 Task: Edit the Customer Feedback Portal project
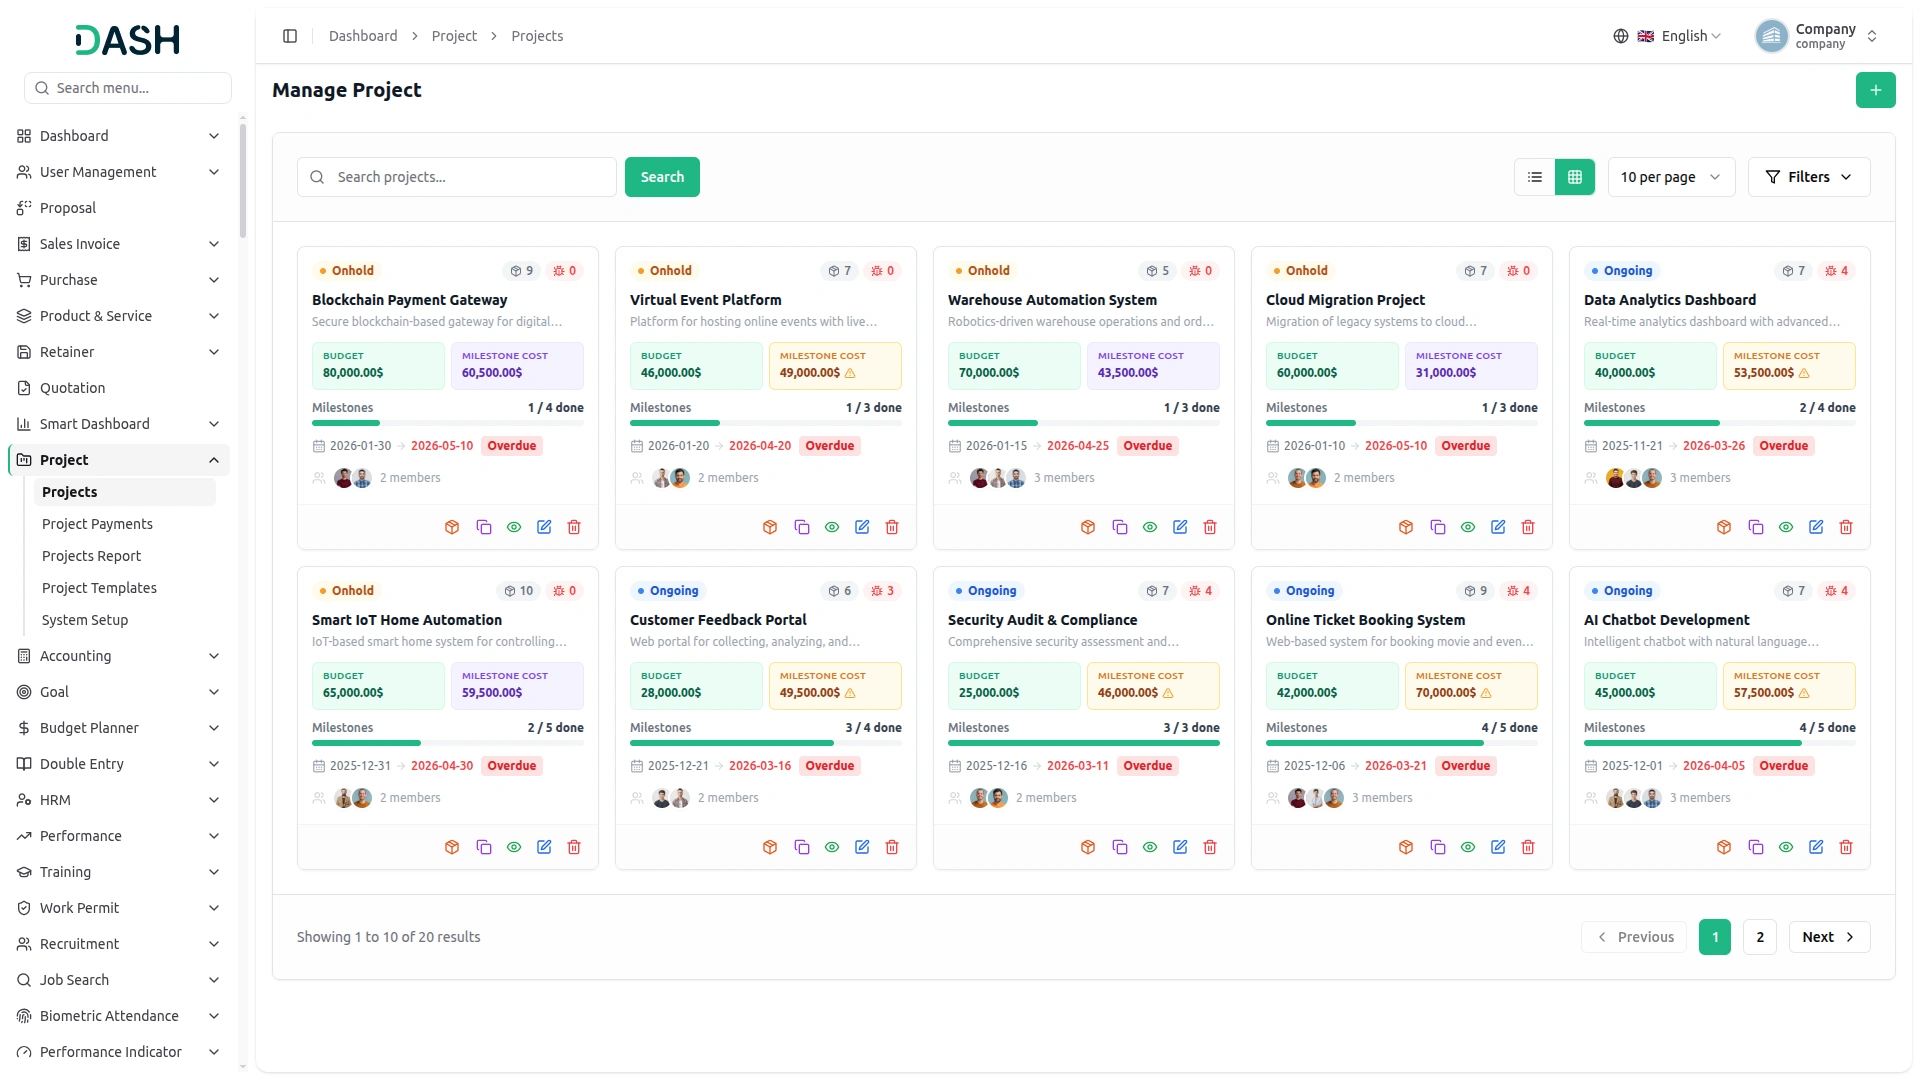862,847
